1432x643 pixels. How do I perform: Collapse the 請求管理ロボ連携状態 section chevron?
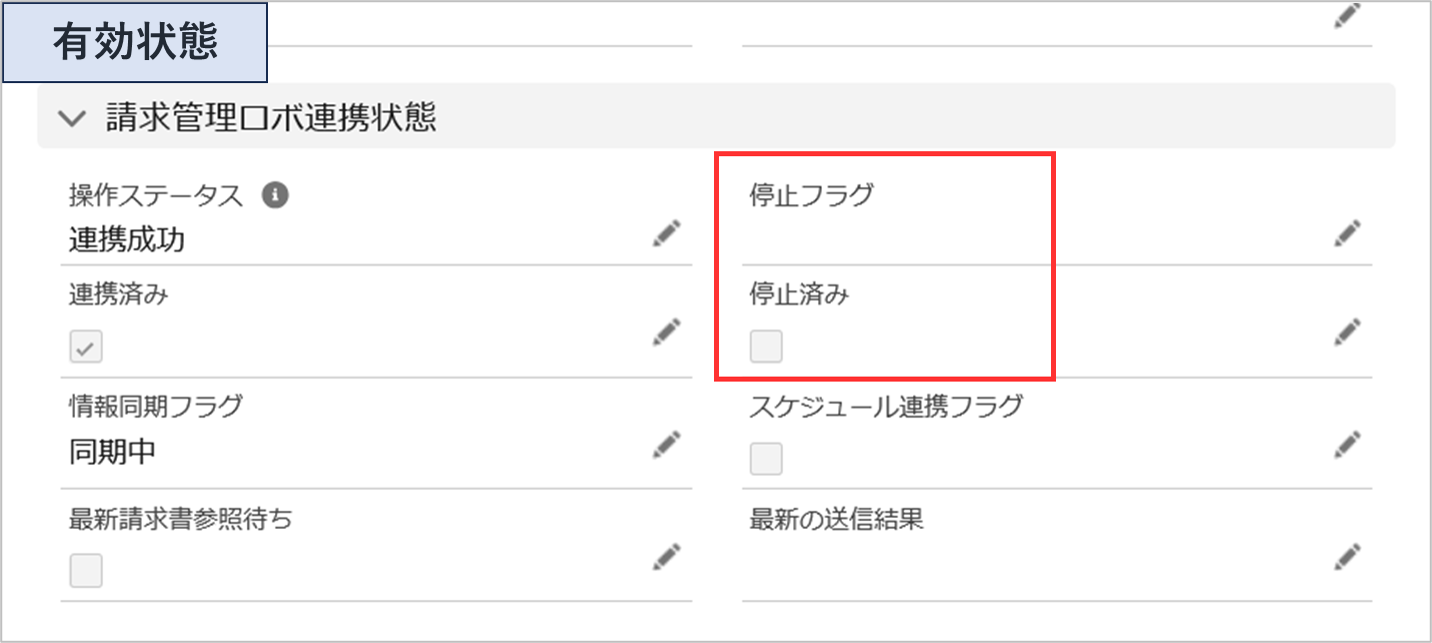coord(72,118)
